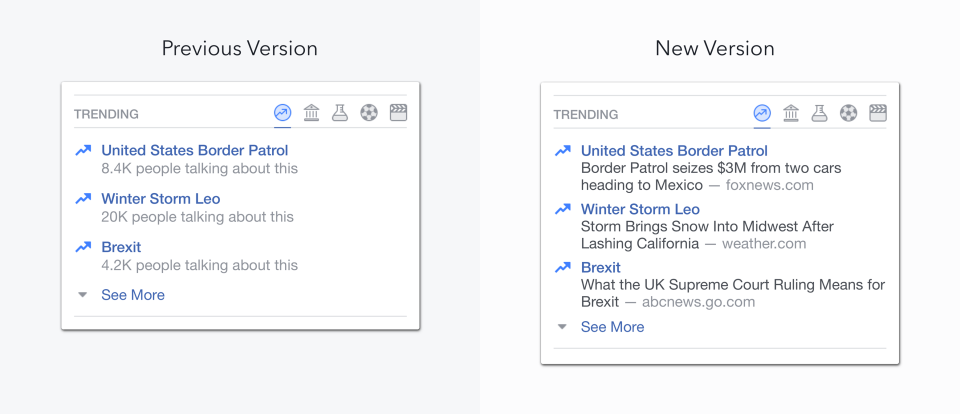Open United States Border Patrol topic in Previous Version
This screenshot has width=960, height=414.
(194, 150)
